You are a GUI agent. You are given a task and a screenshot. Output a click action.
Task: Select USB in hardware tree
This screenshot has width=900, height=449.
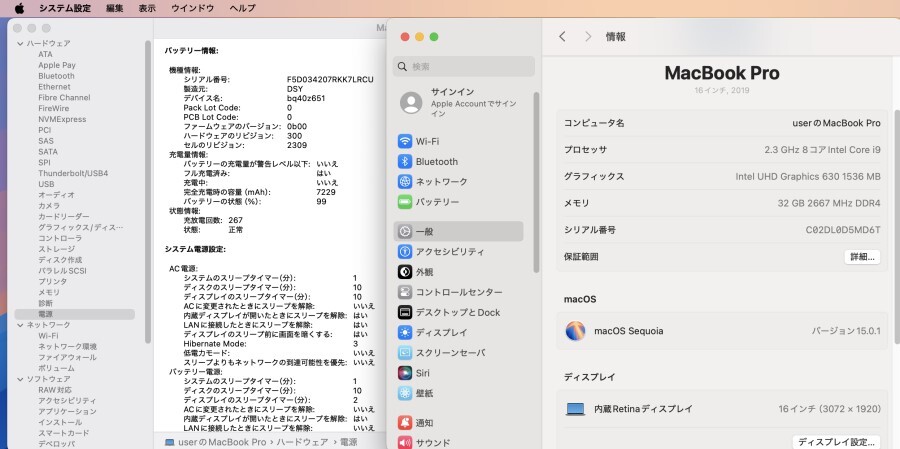[46, 184]
